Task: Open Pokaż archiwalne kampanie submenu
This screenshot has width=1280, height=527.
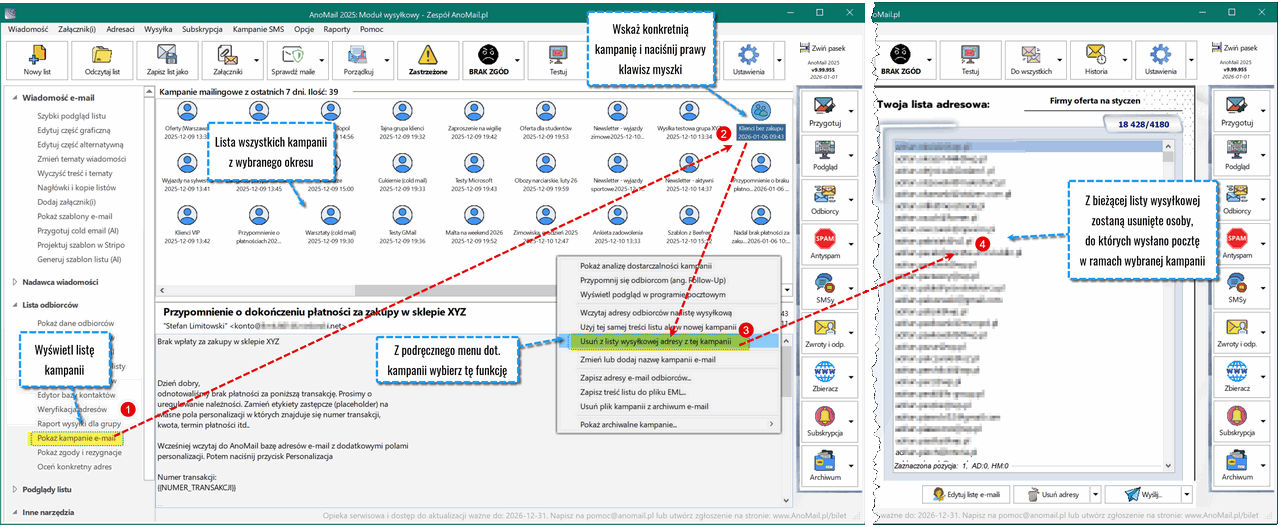Action: [x=668, y=424]
